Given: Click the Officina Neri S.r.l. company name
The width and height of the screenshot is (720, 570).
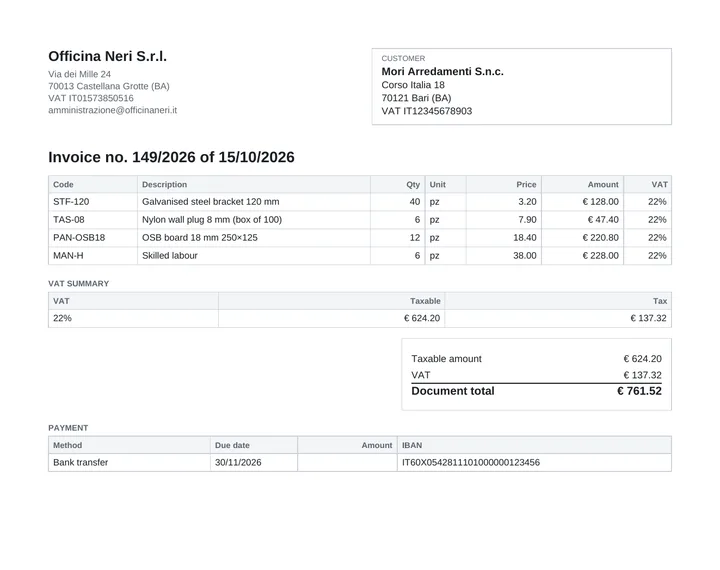Looking at the screenshot, I should click(107, 56).
